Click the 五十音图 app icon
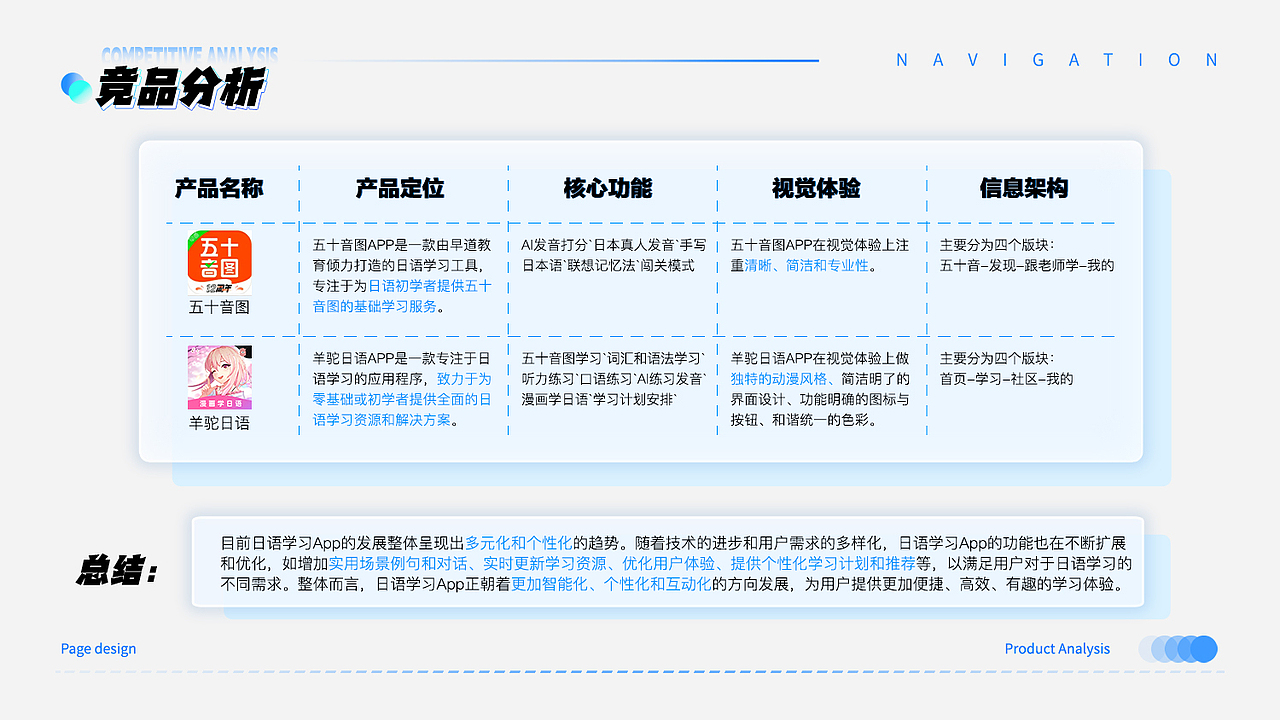 218,260
